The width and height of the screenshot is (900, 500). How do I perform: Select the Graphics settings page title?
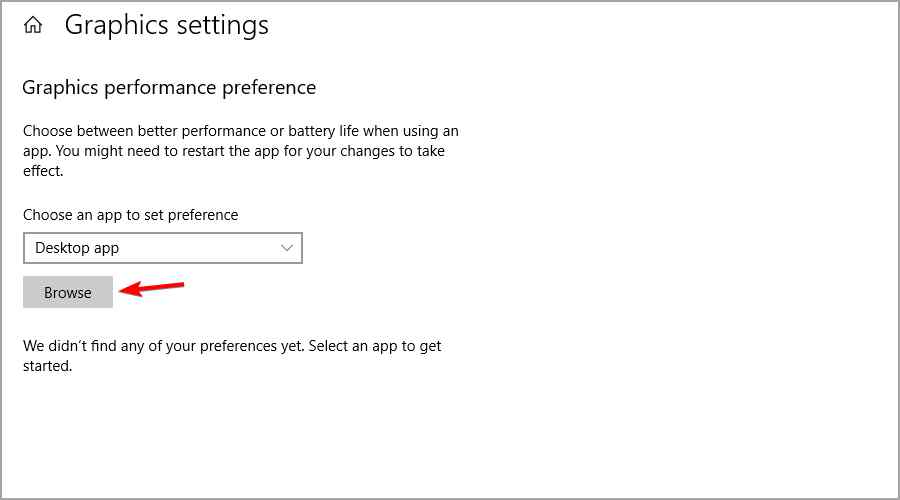tap(166, 26)
